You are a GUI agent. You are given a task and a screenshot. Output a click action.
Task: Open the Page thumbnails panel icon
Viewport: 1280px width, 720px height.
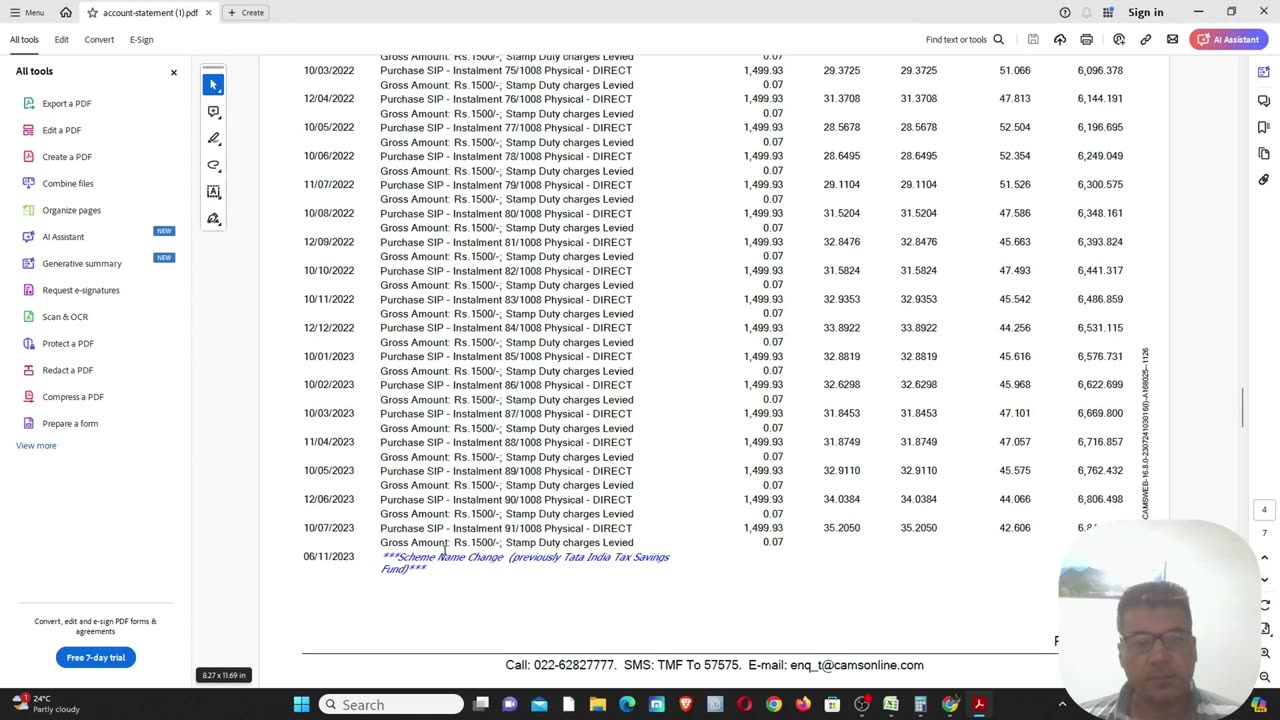1264,154
